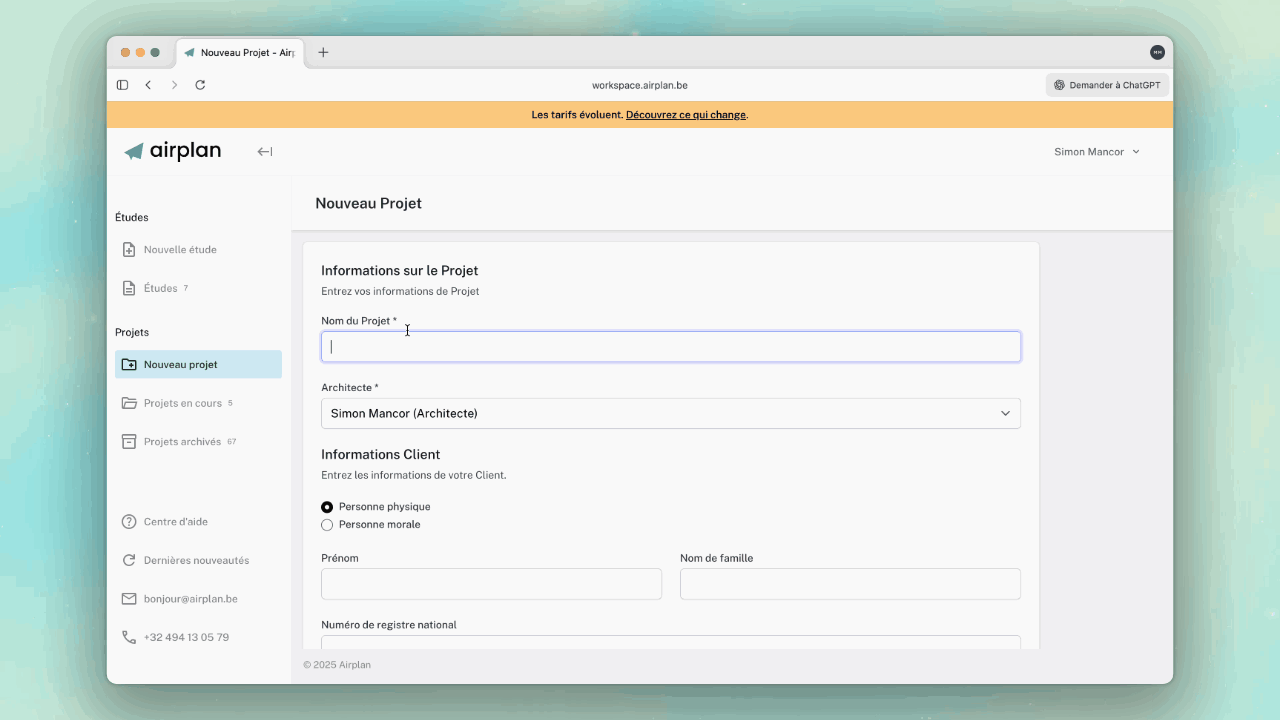
Task: Click the Informations Client heading
Action: pos(381,455)
